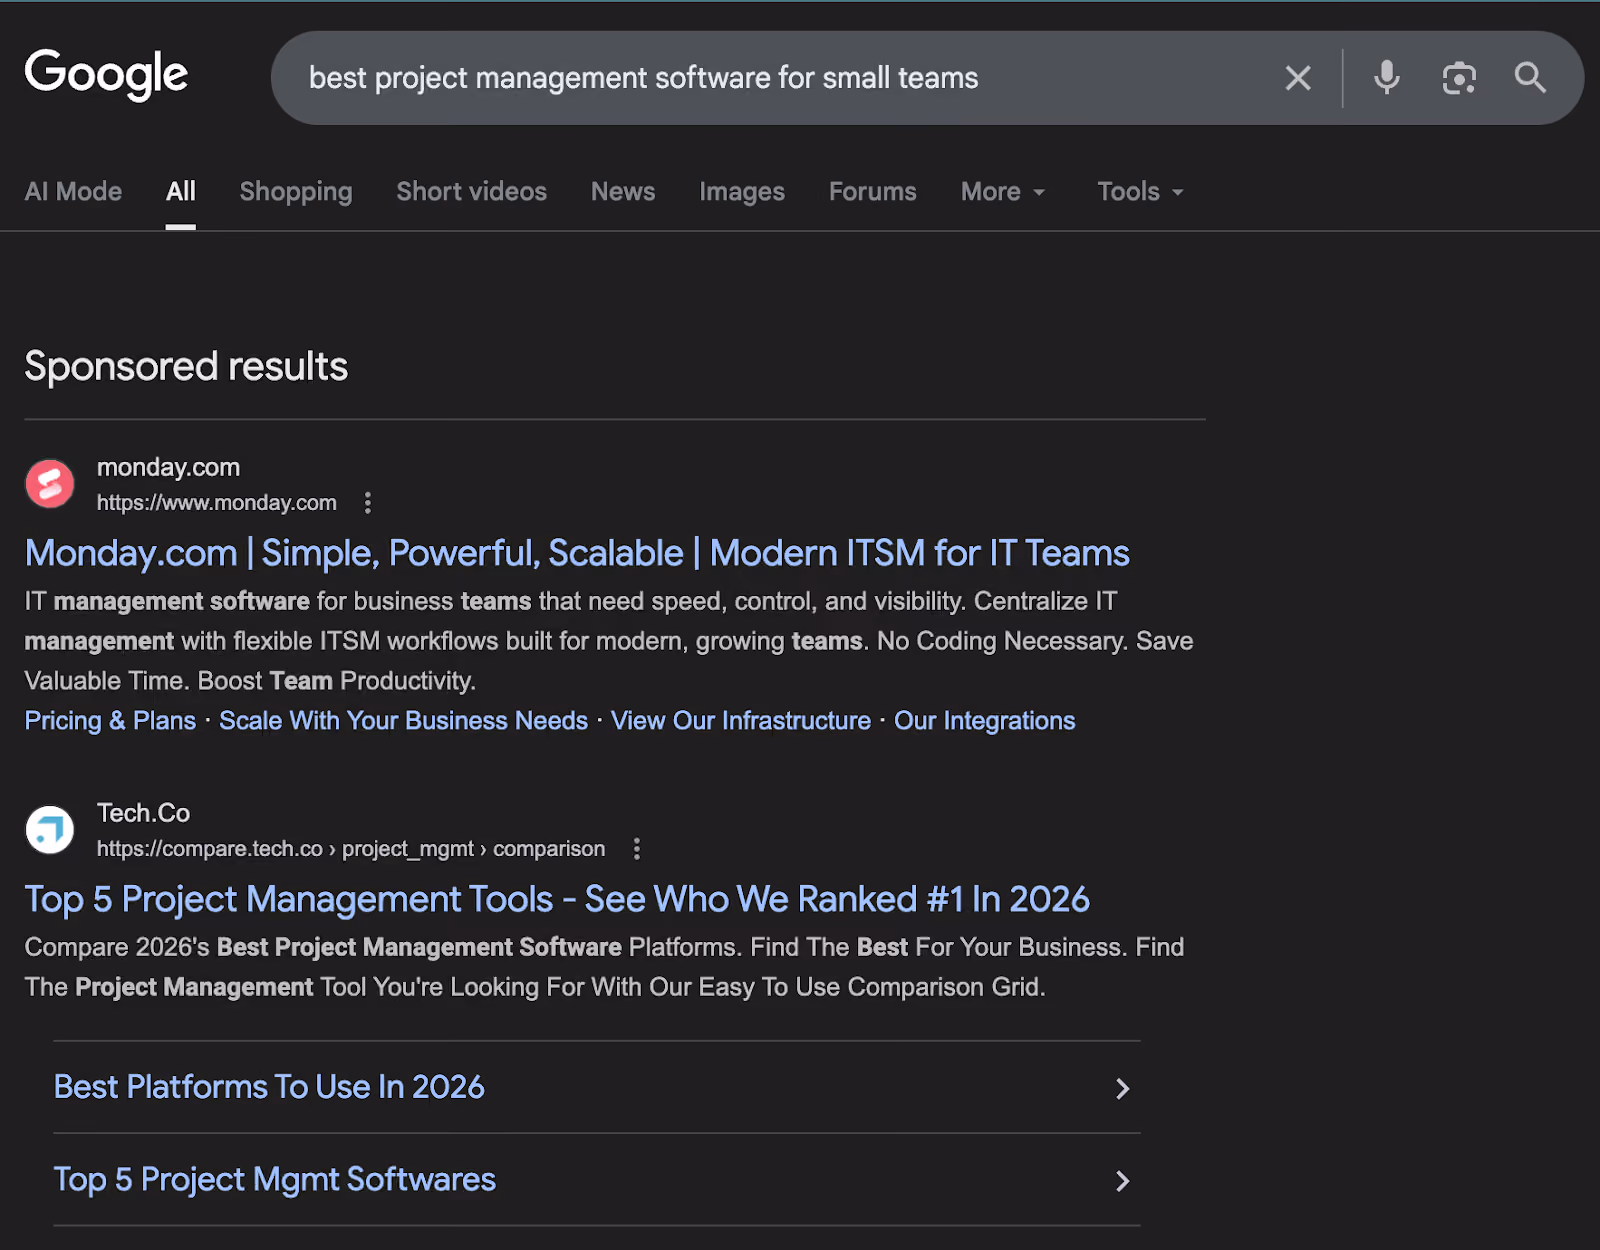Start voice search with the microphone icon
This screenshot has width=1600, height=1250.
1386,78
